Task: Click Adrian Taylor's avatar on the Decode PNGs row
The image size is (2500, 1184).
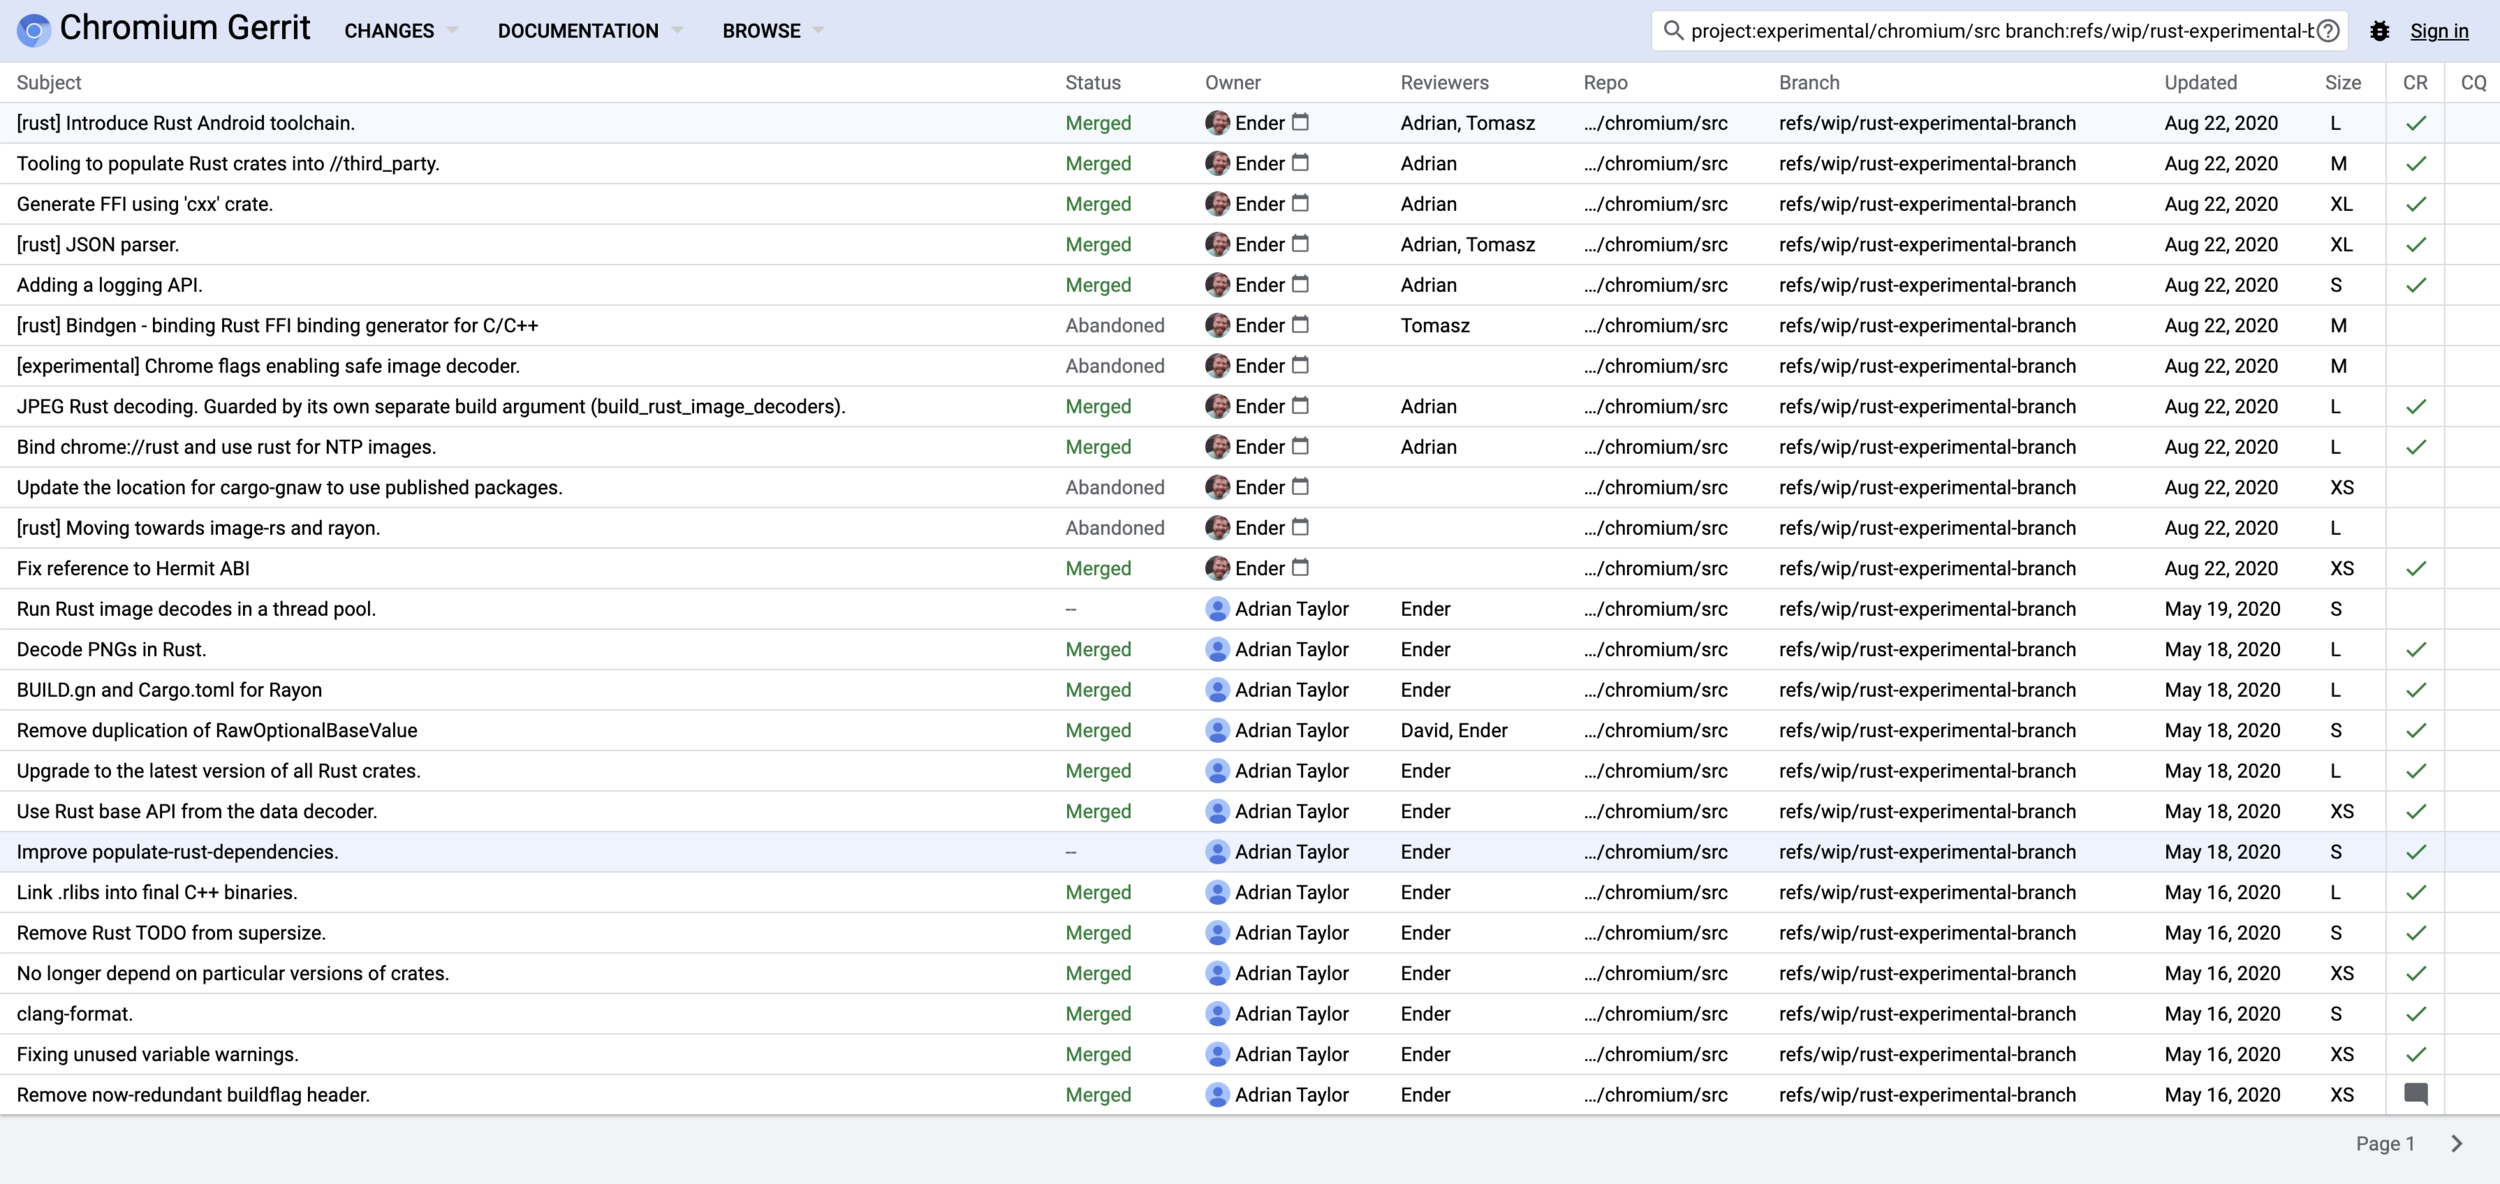Action: [1216, 649]
